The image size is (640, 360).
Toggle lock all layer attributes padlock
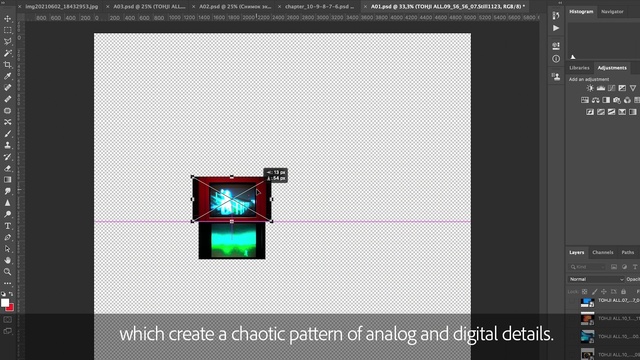(623, 291)
